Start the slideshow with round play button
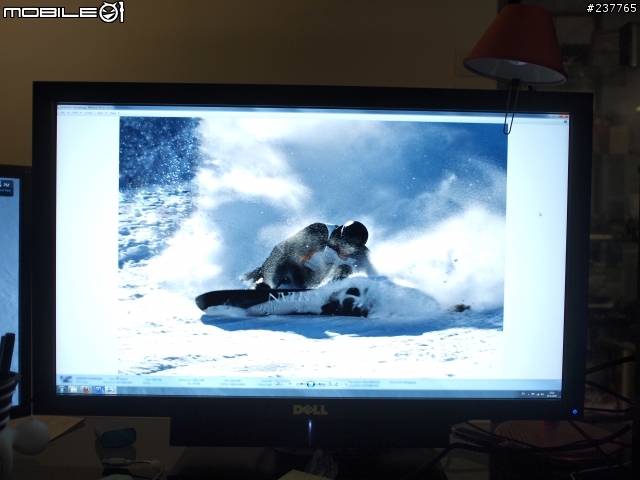Viewport: 640px width, 480px height. coord(311,384)
